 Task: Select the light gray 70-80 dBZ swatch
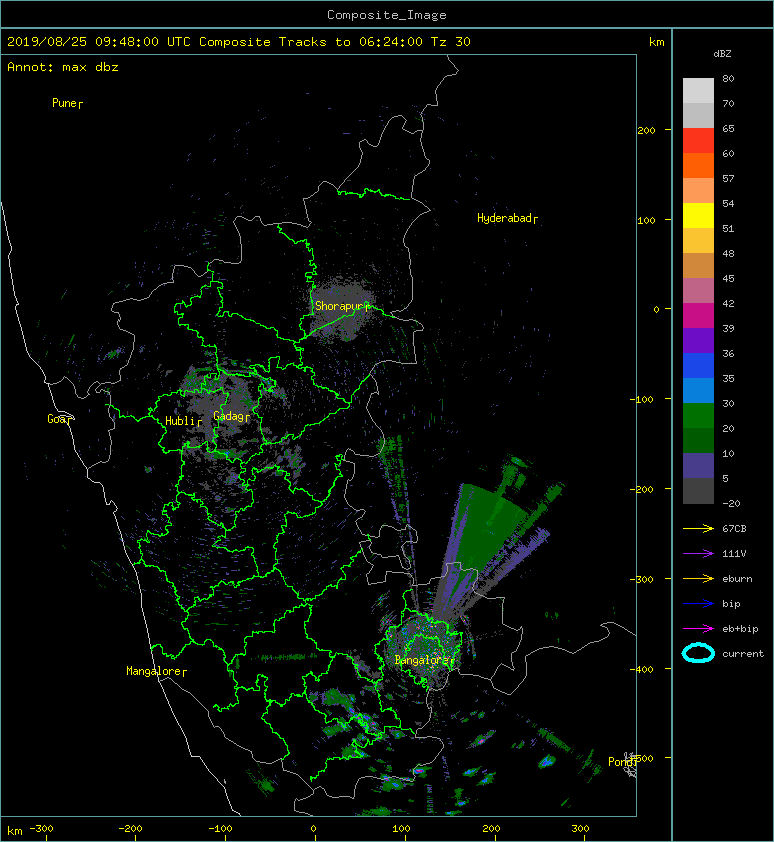698,91
